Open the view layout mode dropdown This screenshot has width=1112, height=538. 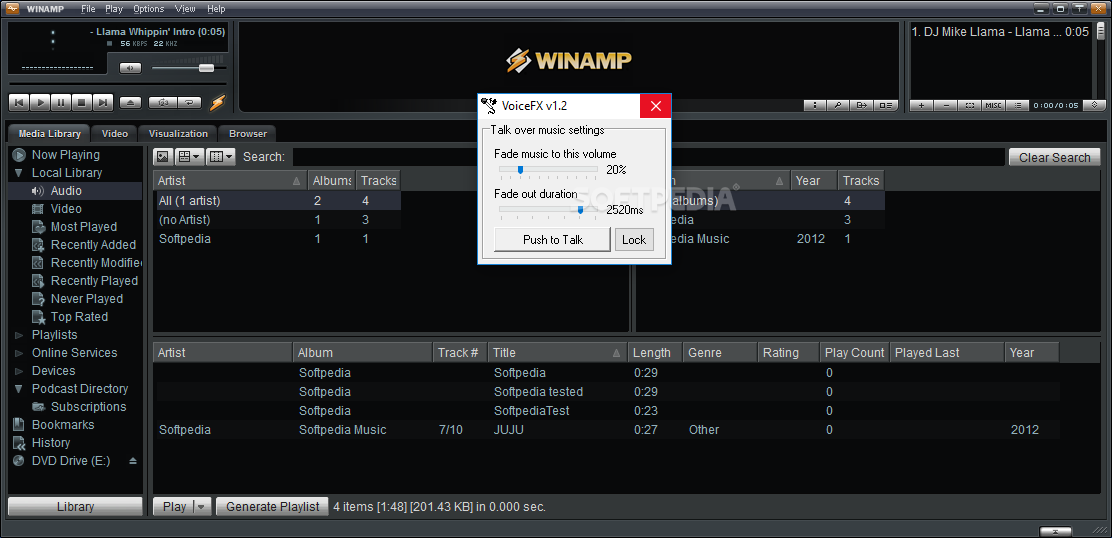tap(189, 157)
